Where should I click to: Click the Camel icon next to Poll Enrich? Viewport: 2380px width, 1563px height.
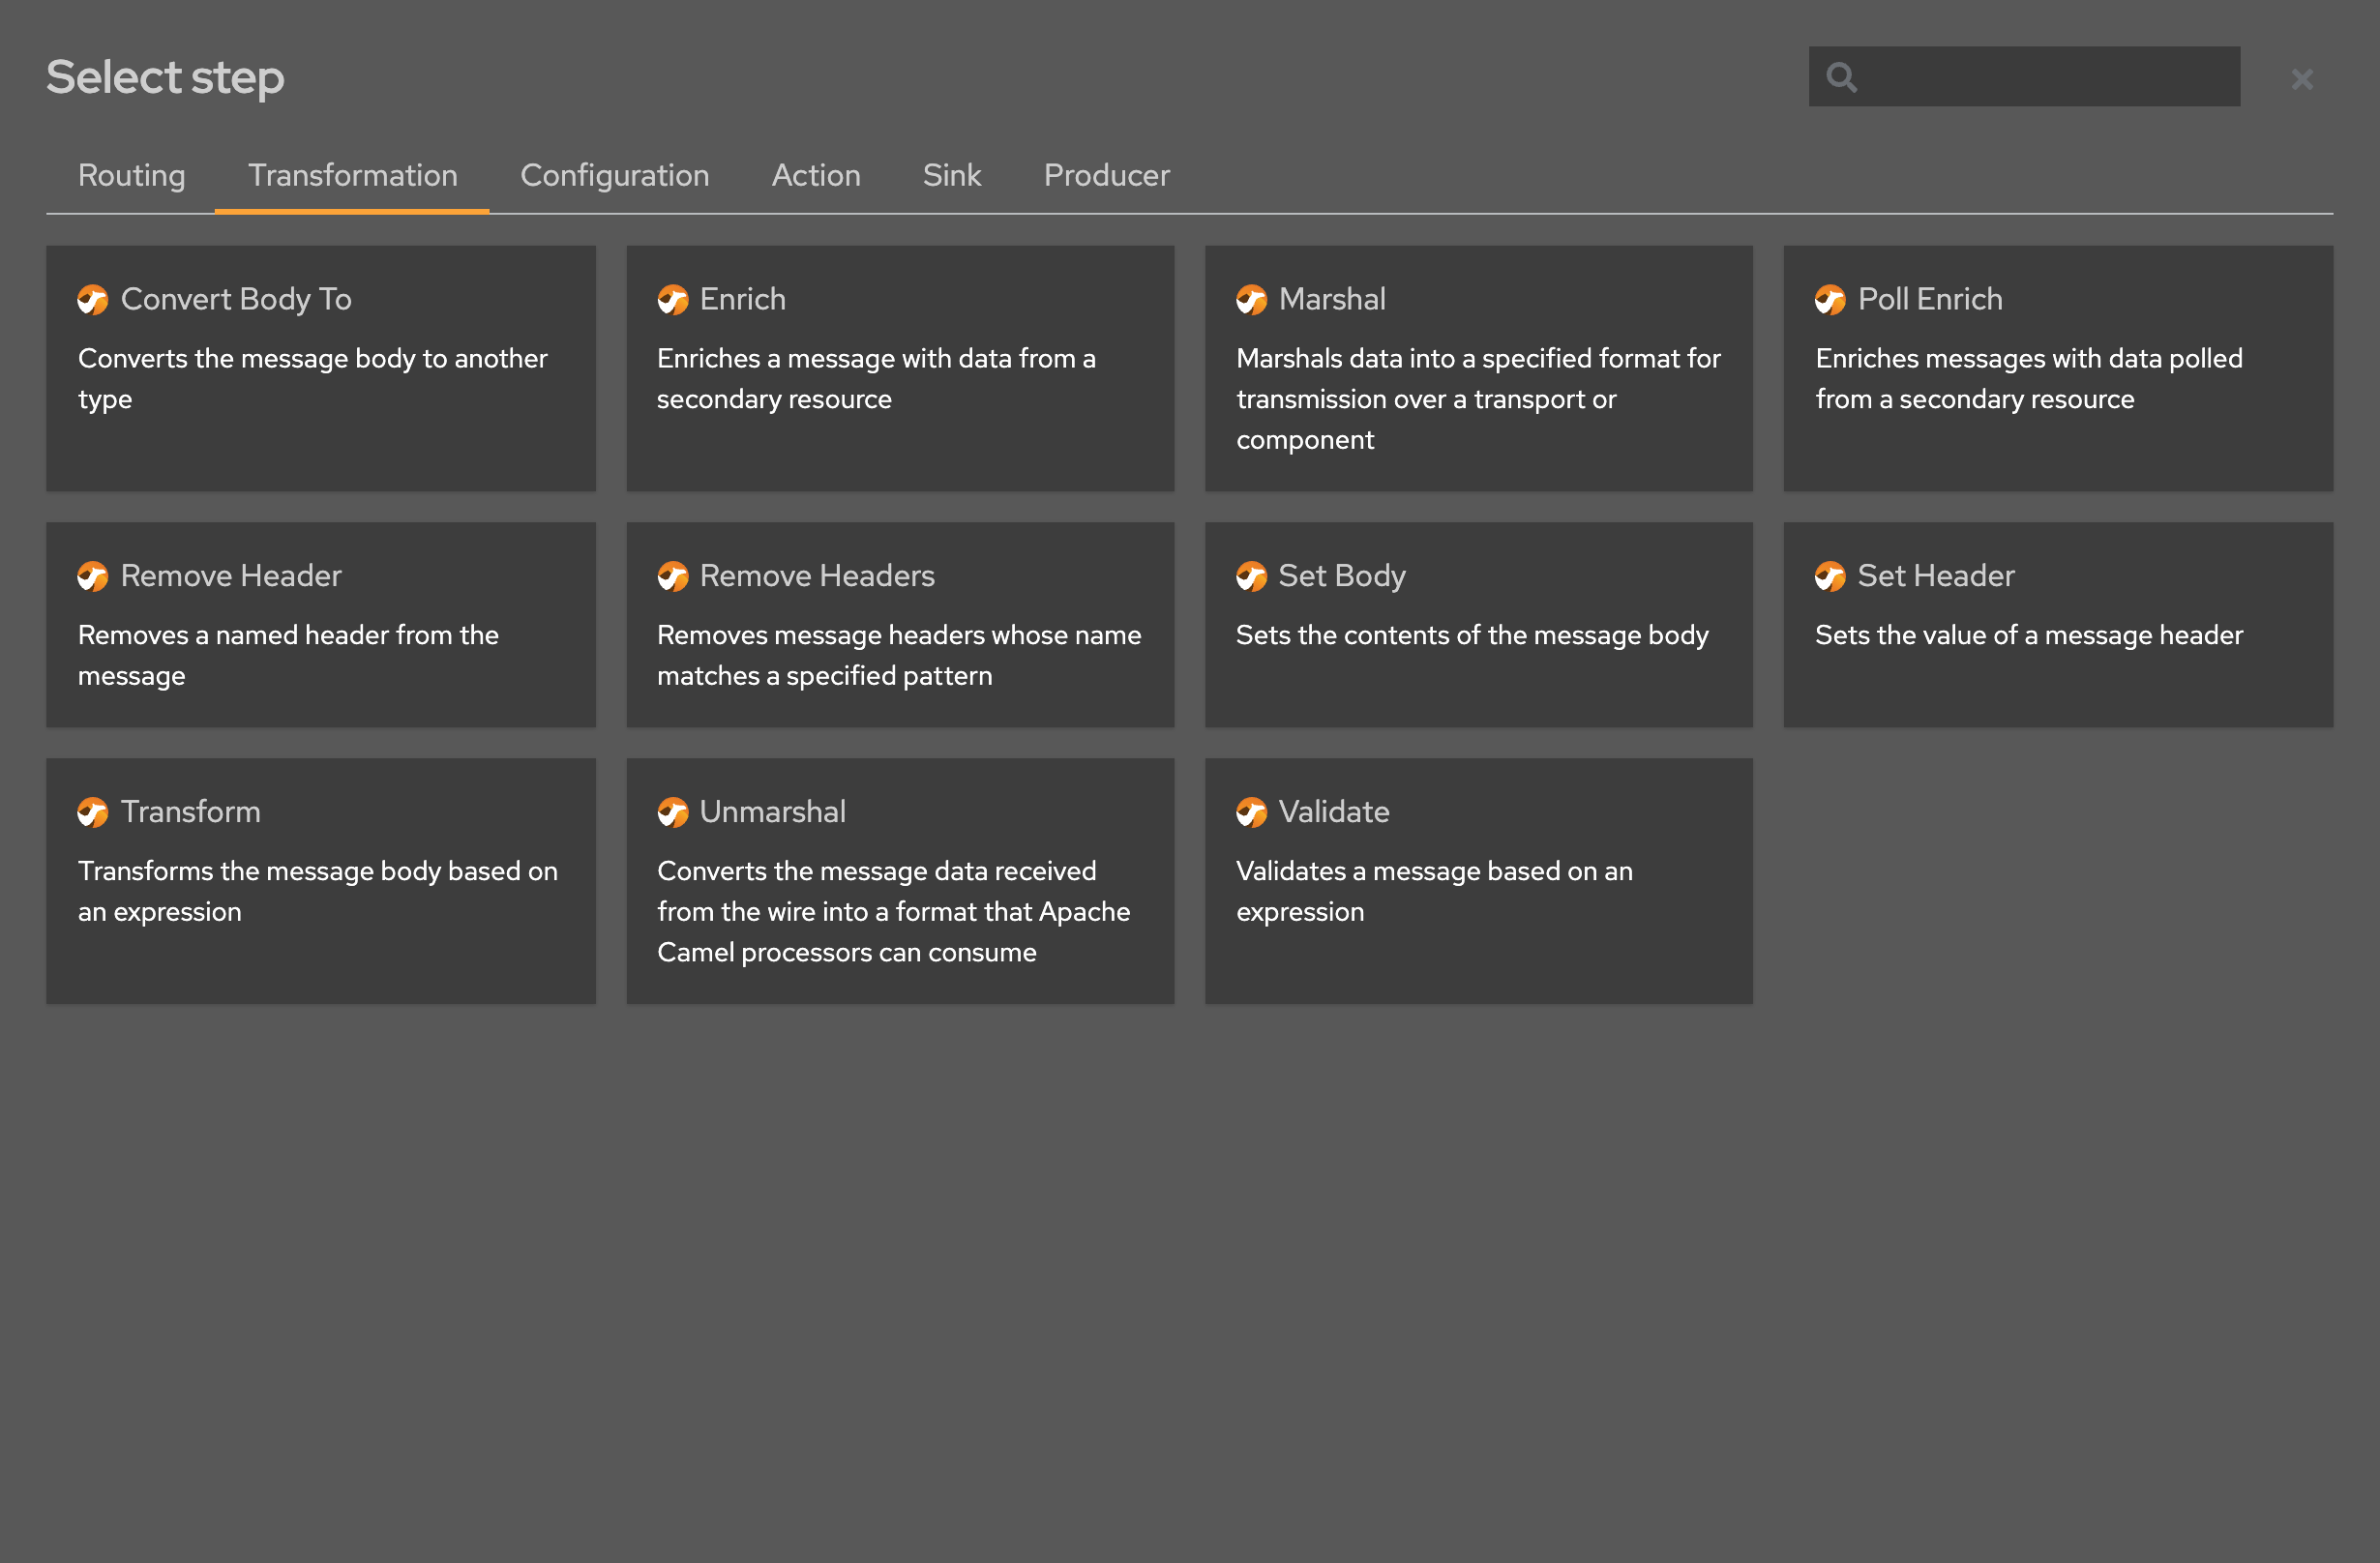coord(1830,299)
